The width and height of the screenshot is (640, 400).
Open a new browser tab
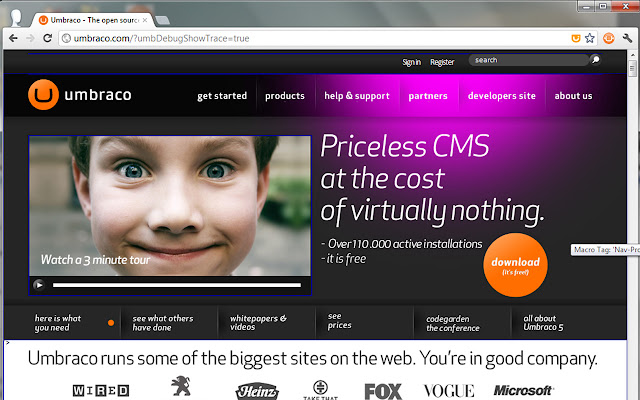(x=162, y=20)
